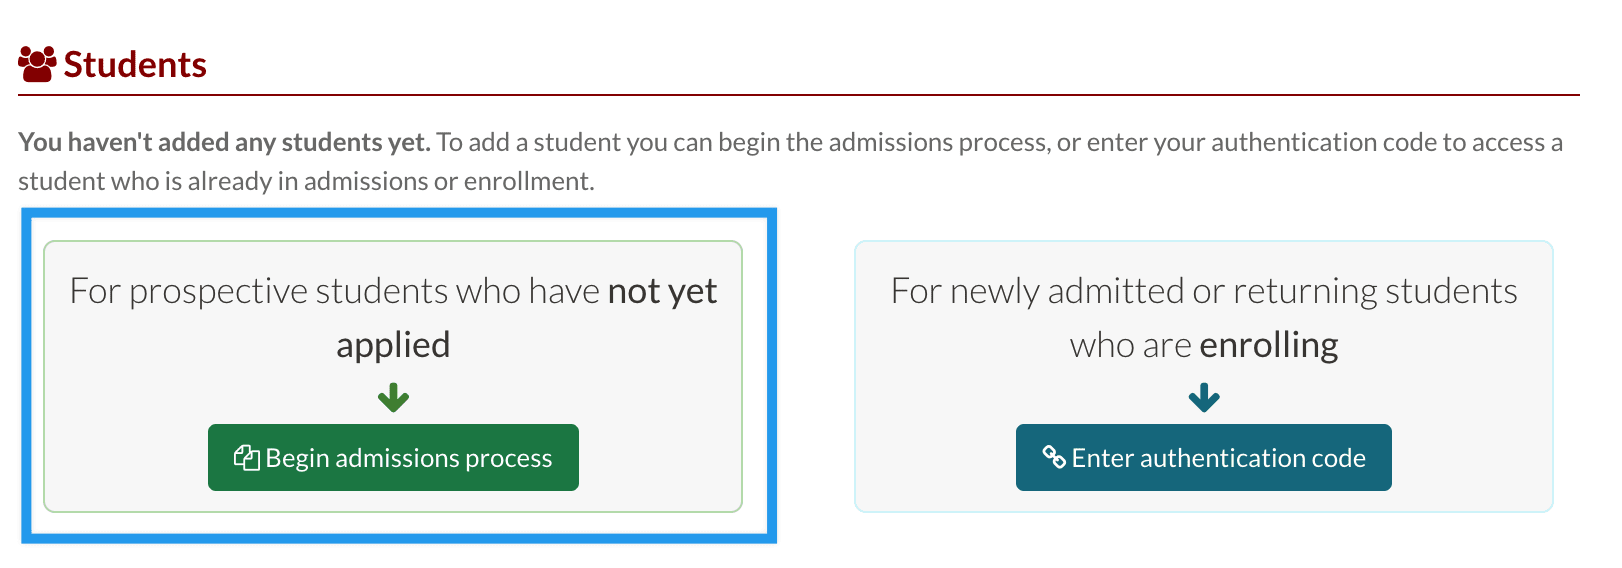Click the green down arrow icon
This screenshot has height=568, width=1622.
393,398
